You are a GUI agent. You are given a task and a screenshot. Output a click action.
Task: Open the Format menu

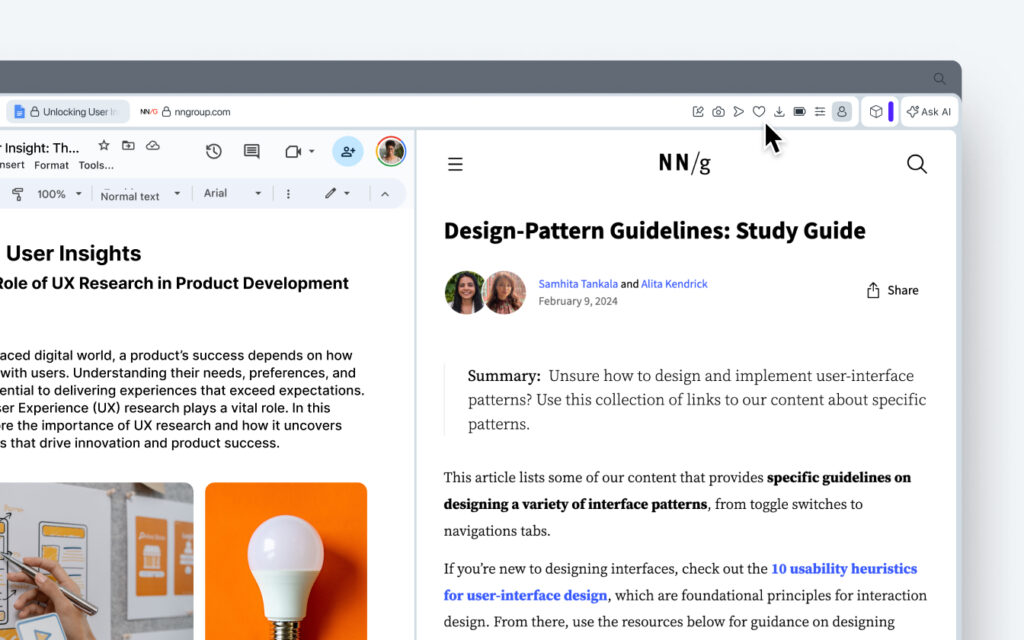pos(52,165)
